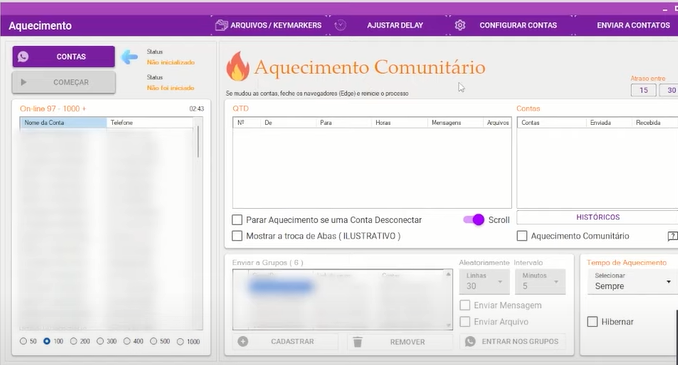Screen dimensions: 678x365
Task: Click the WhatsApp icon on CONTAS button
Action: (x=23, y=57)
